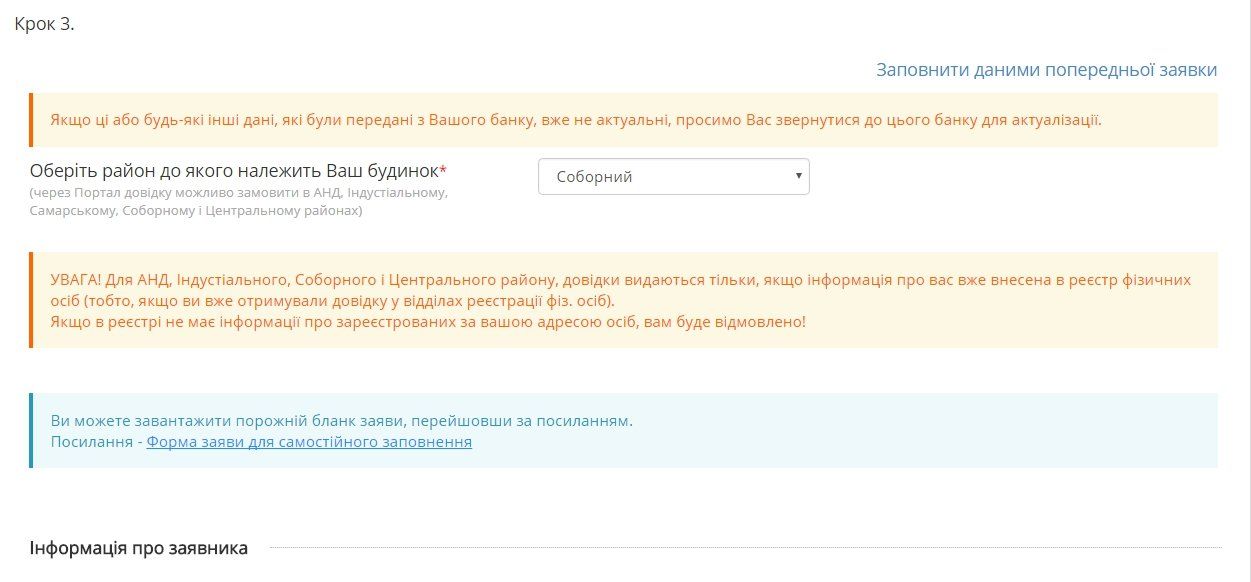1251x582 pixels.
Task: Click blue info text about blank application form
Action: [341, 421]
